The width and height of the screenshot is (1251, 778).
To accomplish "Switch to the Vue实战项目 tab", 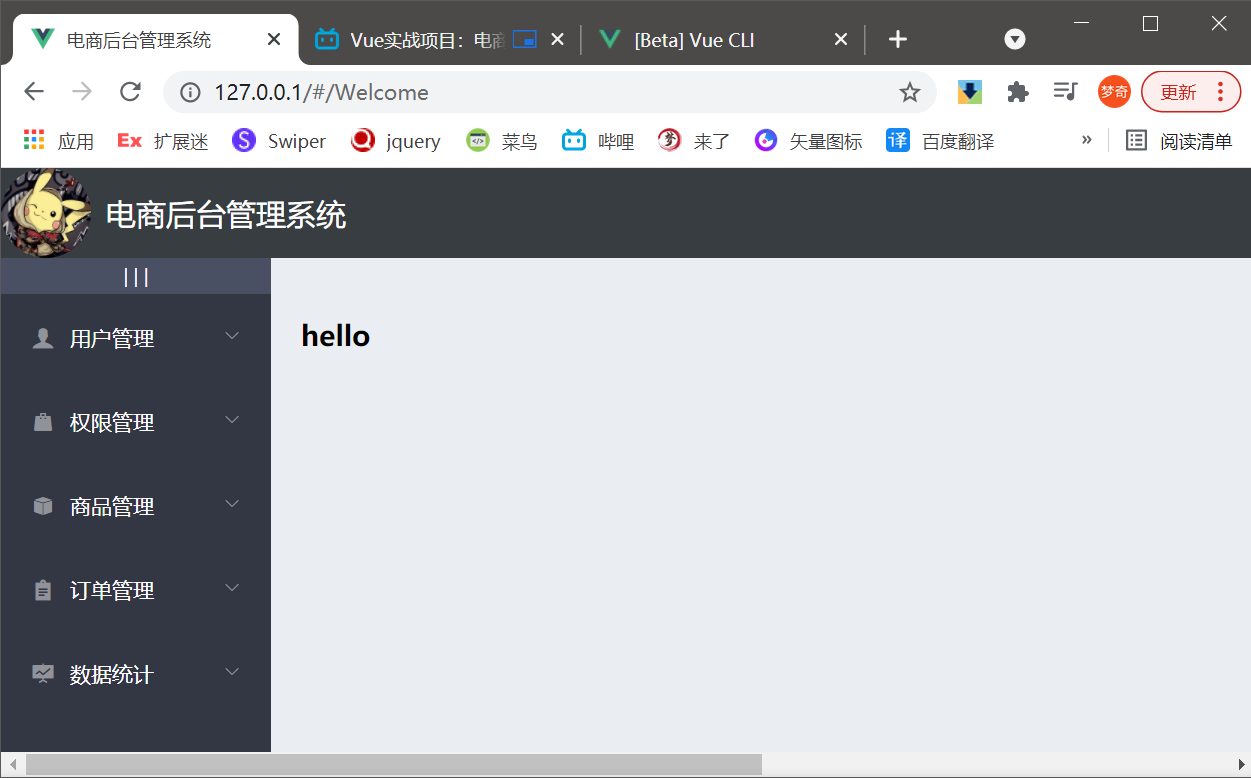I will pos(420,39).
